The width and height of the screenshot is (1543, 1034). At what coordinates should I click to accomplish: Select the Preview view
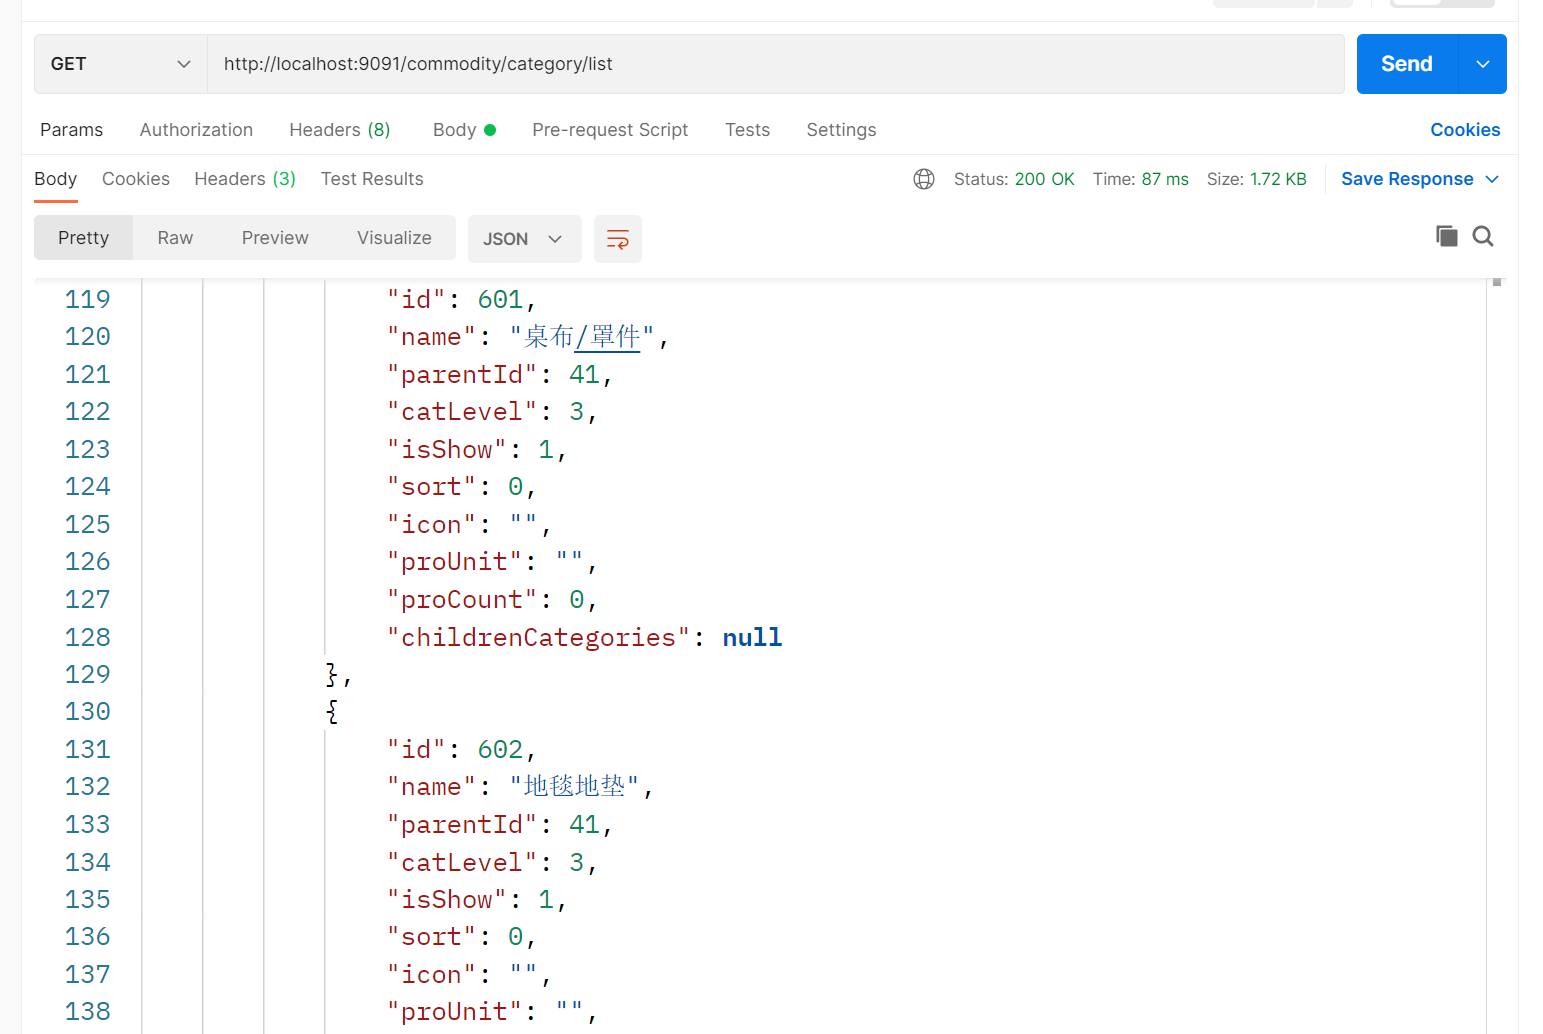(275, 238)
